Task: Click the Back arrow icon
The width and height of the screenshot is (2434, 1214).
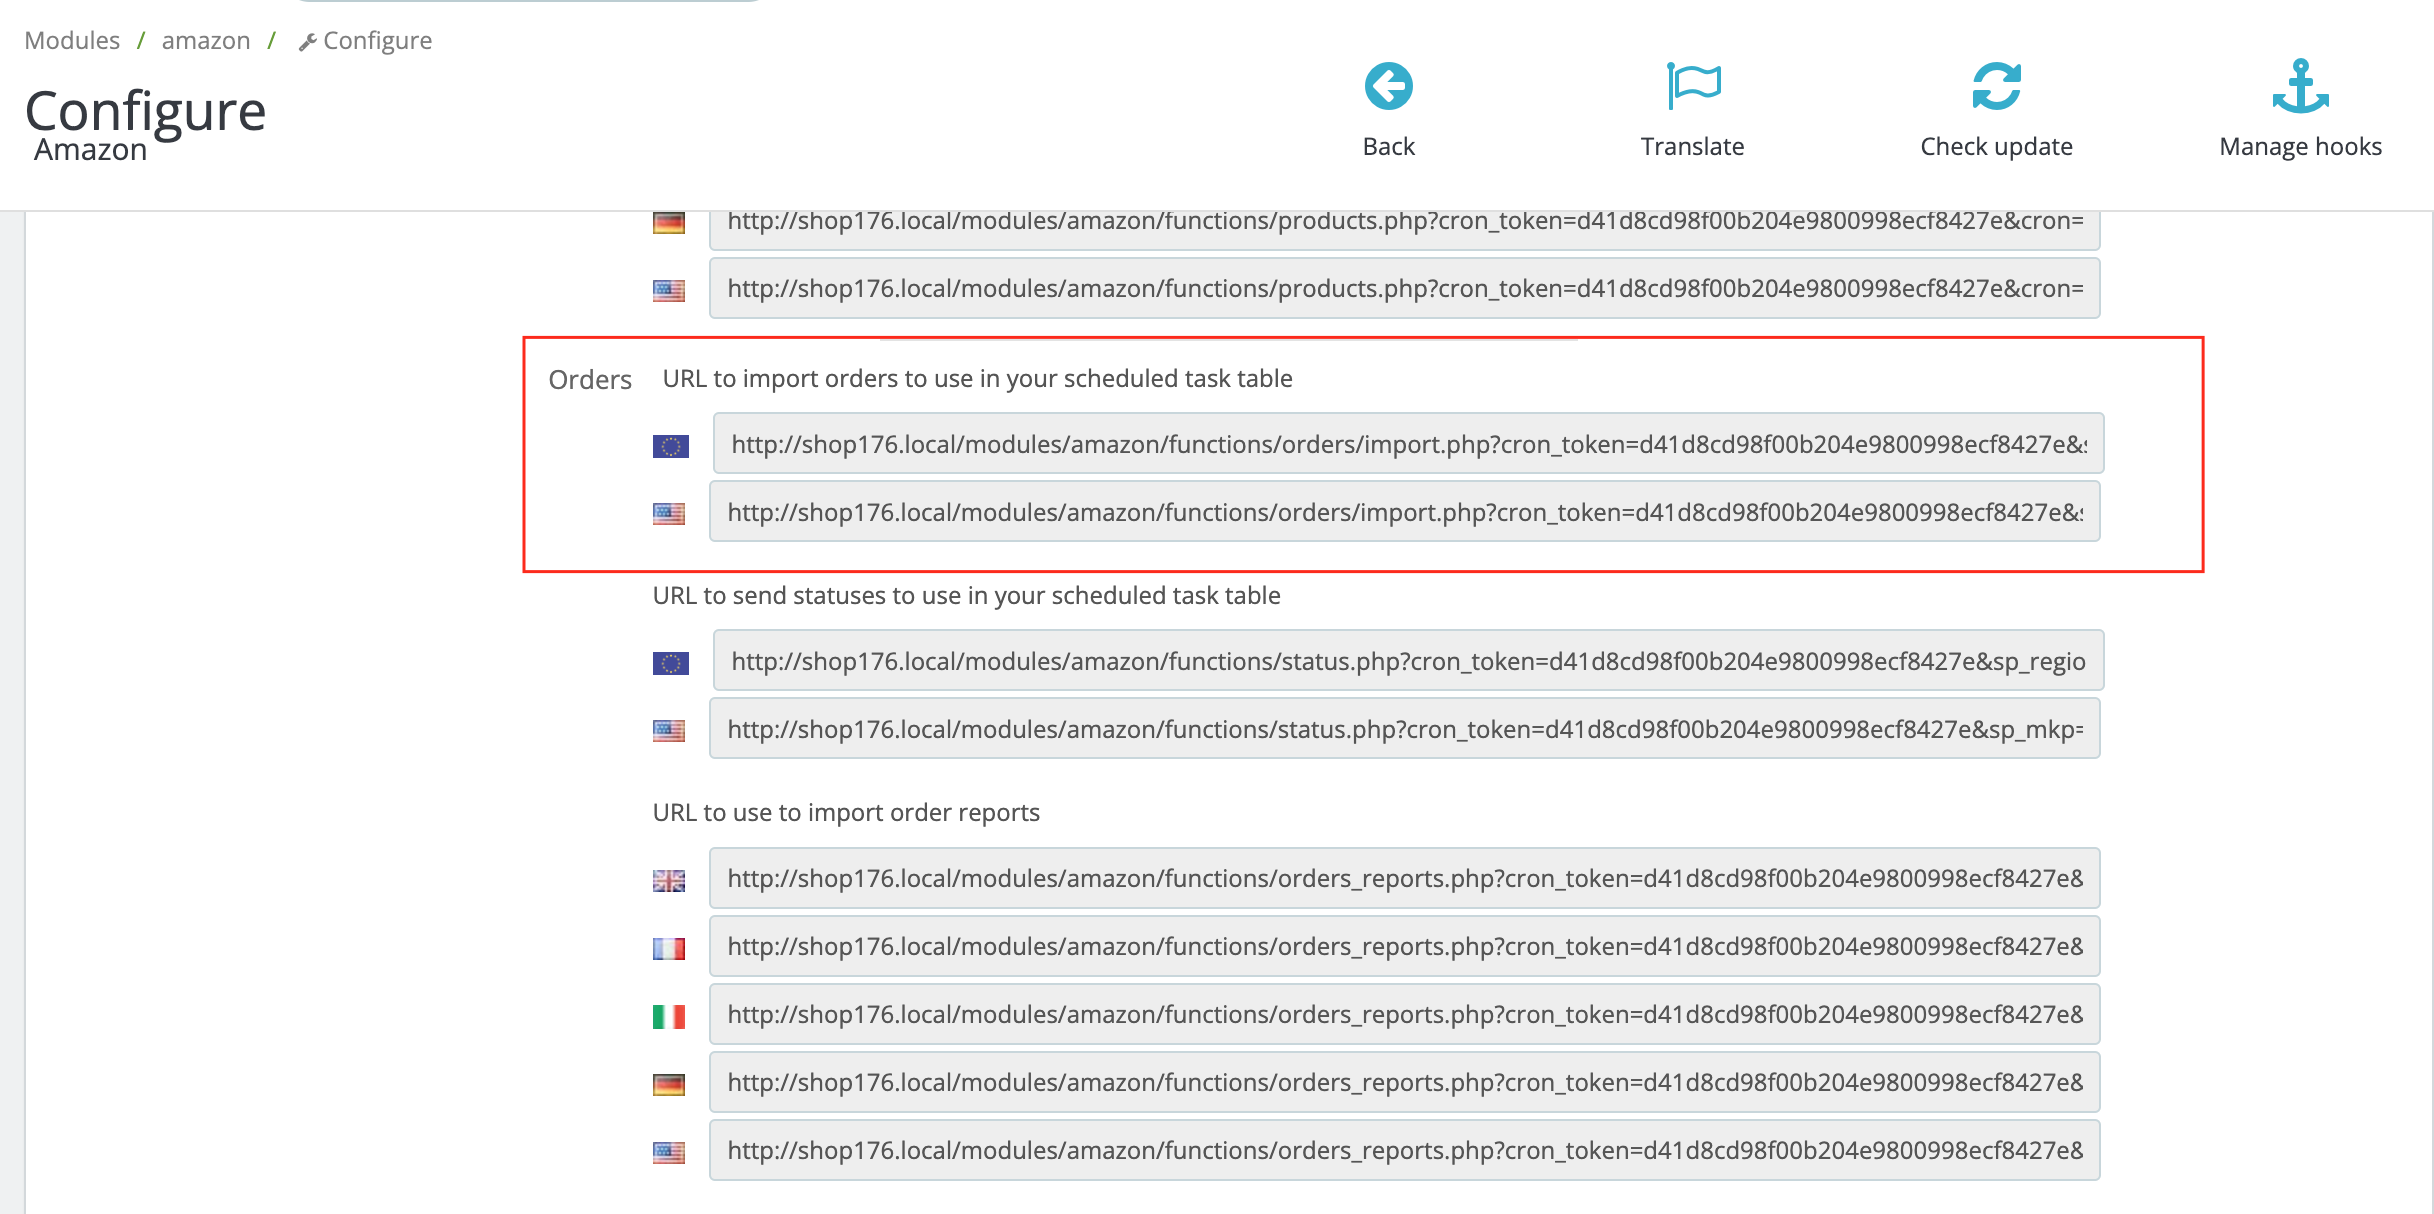Action: point(1388,86)
